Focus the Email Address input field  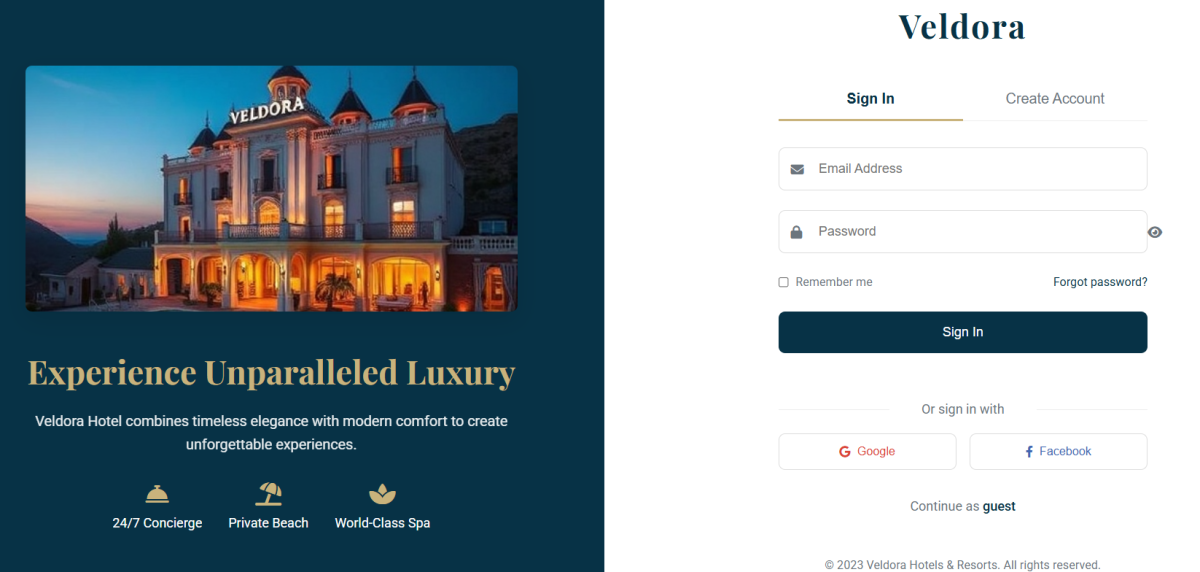tap(963, 169)
